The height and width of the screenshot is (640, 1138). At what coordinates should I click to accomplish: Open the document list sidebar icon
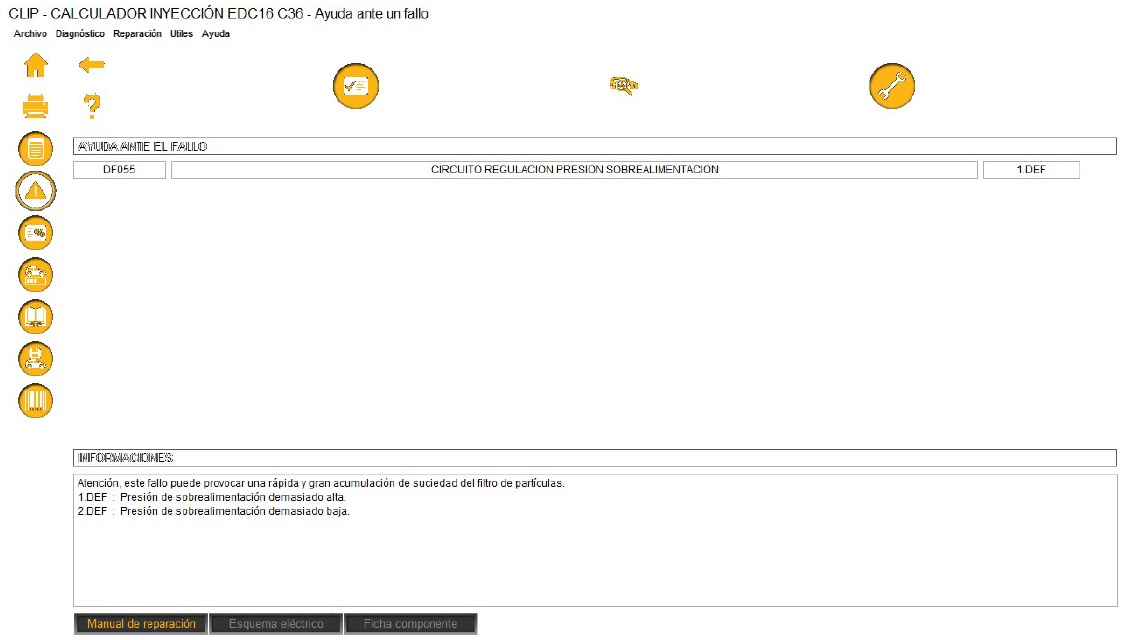36,149
